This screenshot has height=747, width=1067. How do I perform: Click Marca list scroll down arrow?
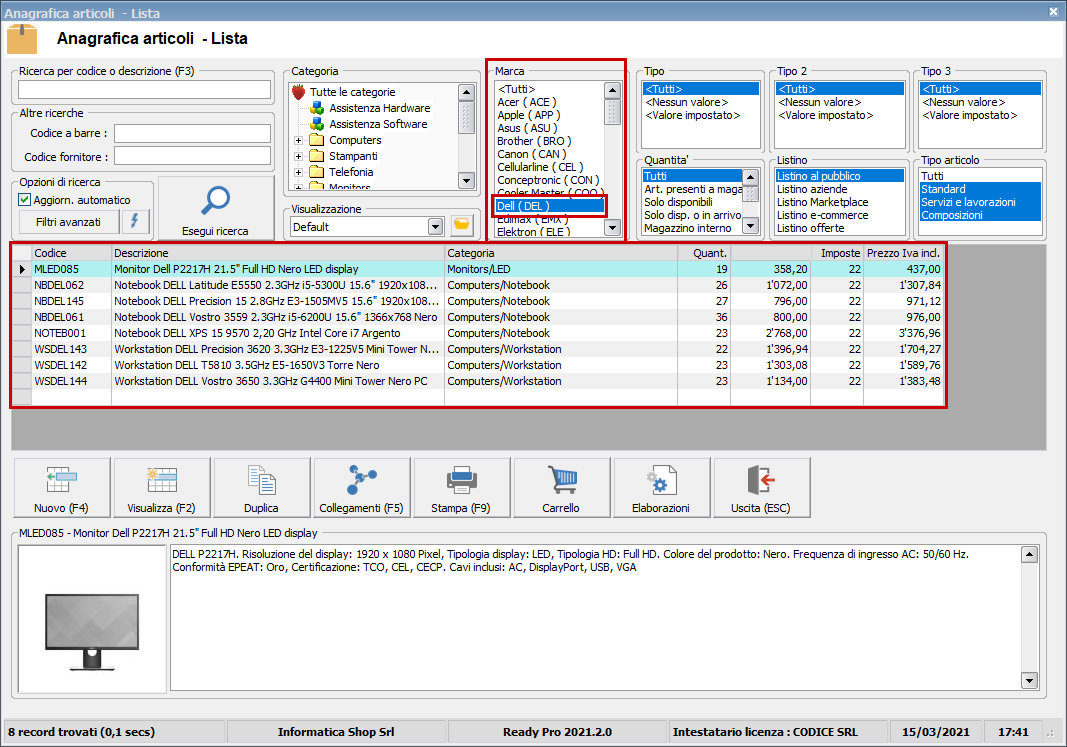[x=612, y=227]
